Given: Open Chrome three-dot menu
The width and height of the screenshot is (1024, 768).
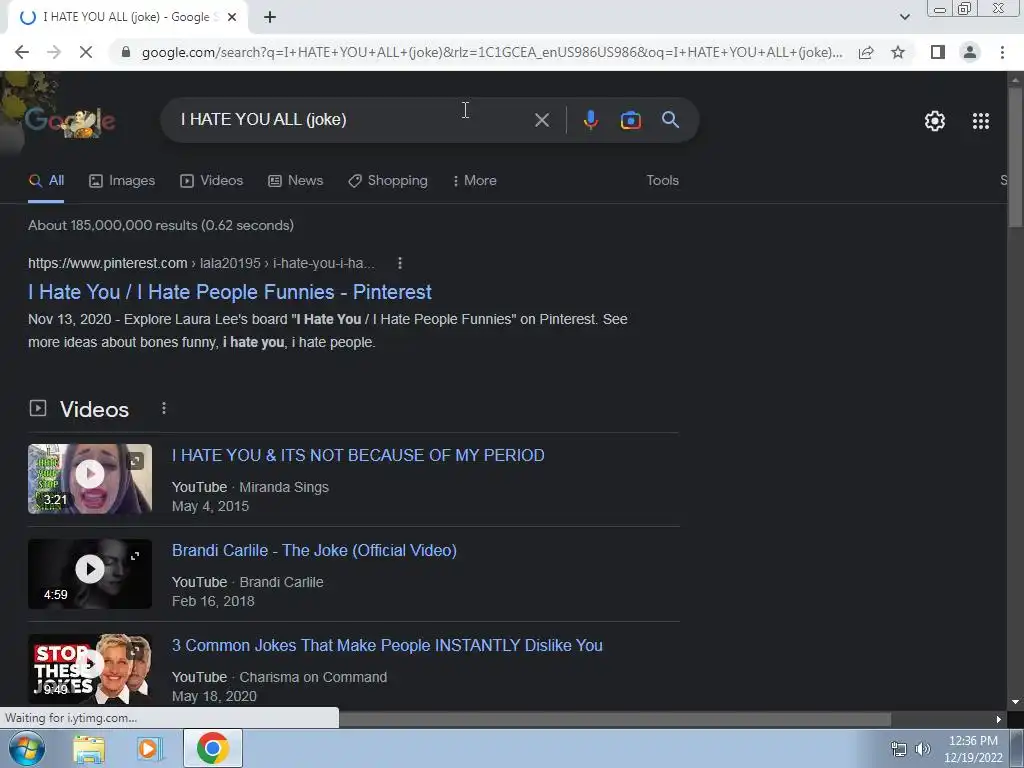Looking at the screenshot, I should [1002, 52].
